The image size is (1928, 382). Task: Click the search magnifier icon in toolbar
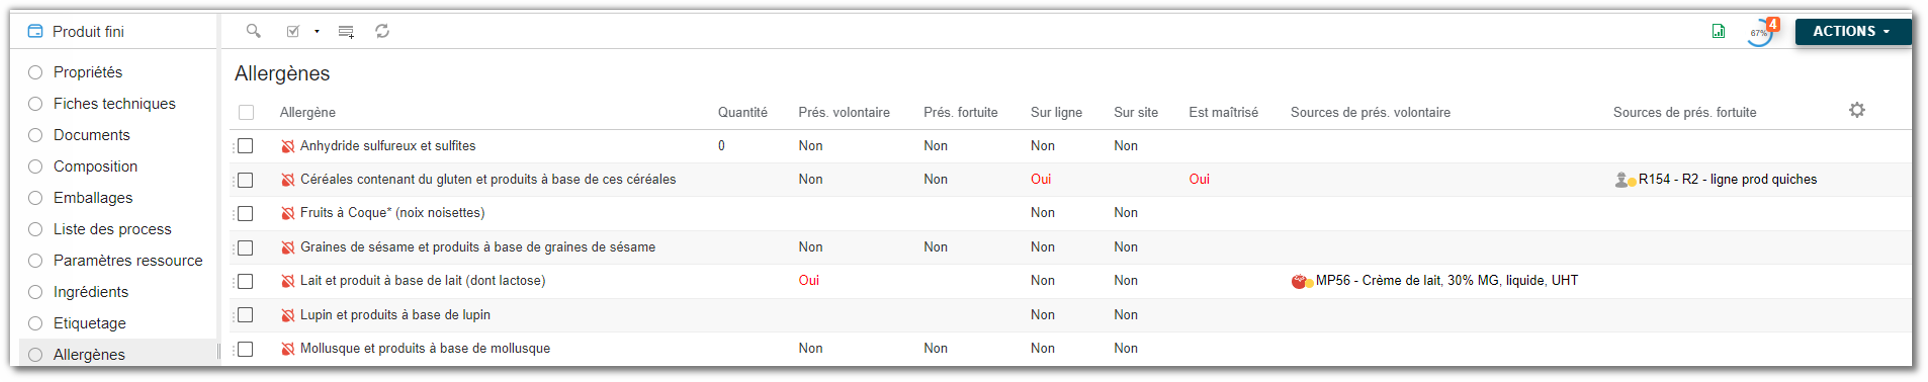coord(254,31)
